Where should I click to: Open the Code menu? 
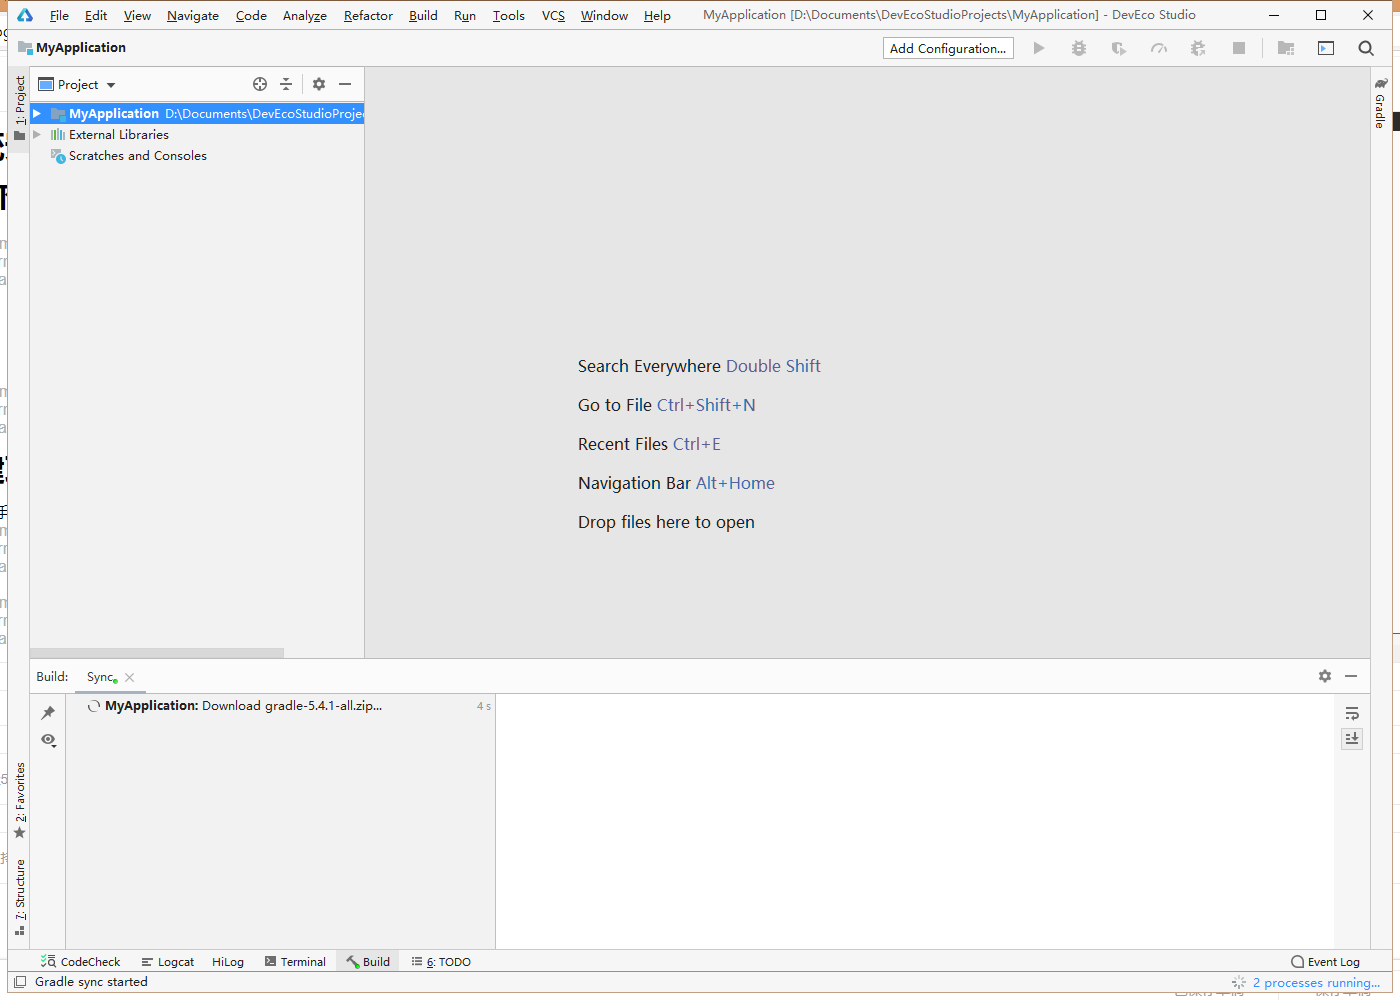click(x=251, y=15)
